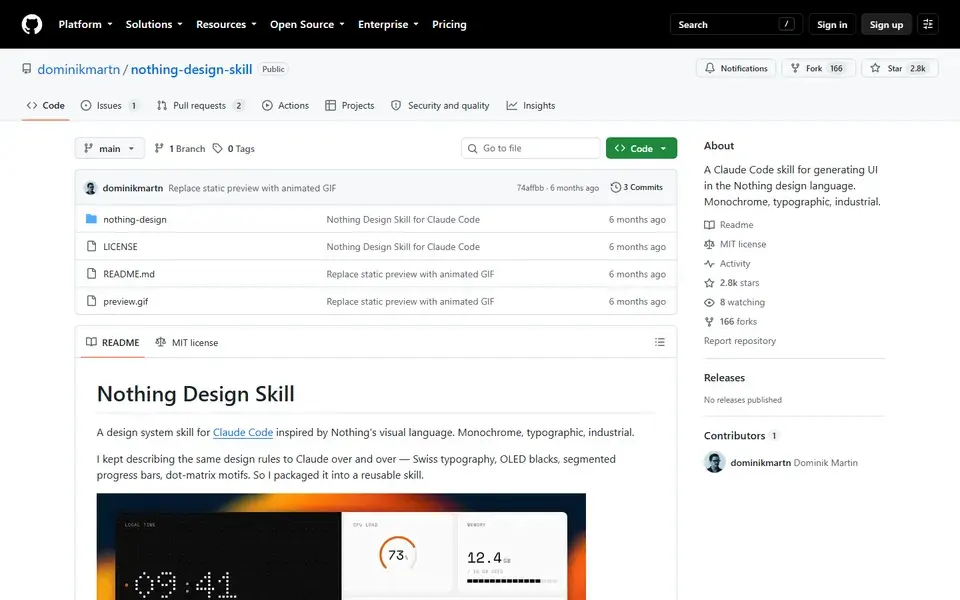Viewport: 960px width, 600px height.
Task: Open the dominikmartn owner profile link
Action: [x=78, y=69]
